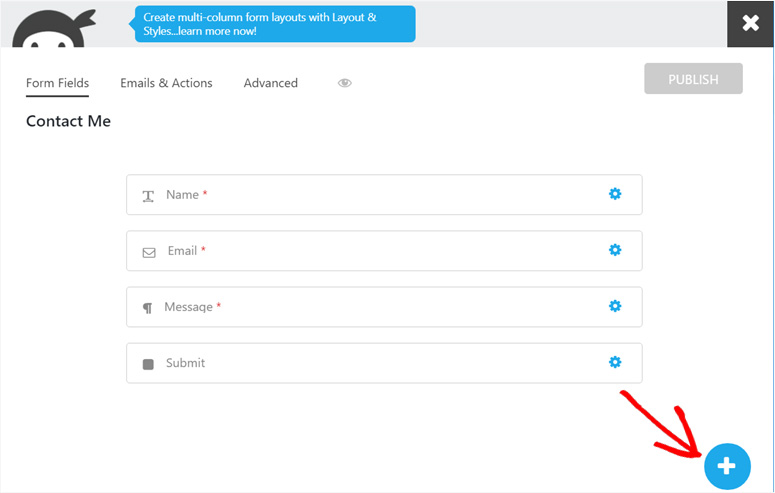Close the form builder with the X
The width and height of the screenshot is (775, 493).
click(x=750, y=23)
